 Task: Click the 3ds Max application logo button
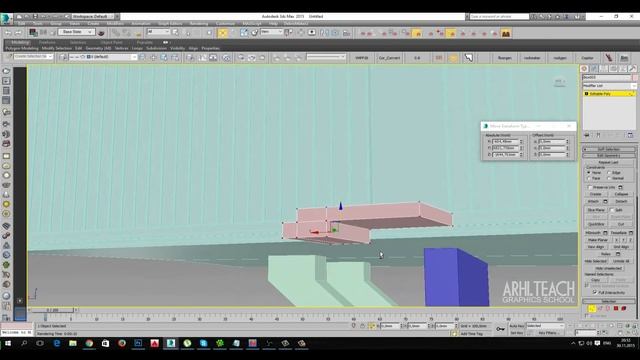[6, 18]
